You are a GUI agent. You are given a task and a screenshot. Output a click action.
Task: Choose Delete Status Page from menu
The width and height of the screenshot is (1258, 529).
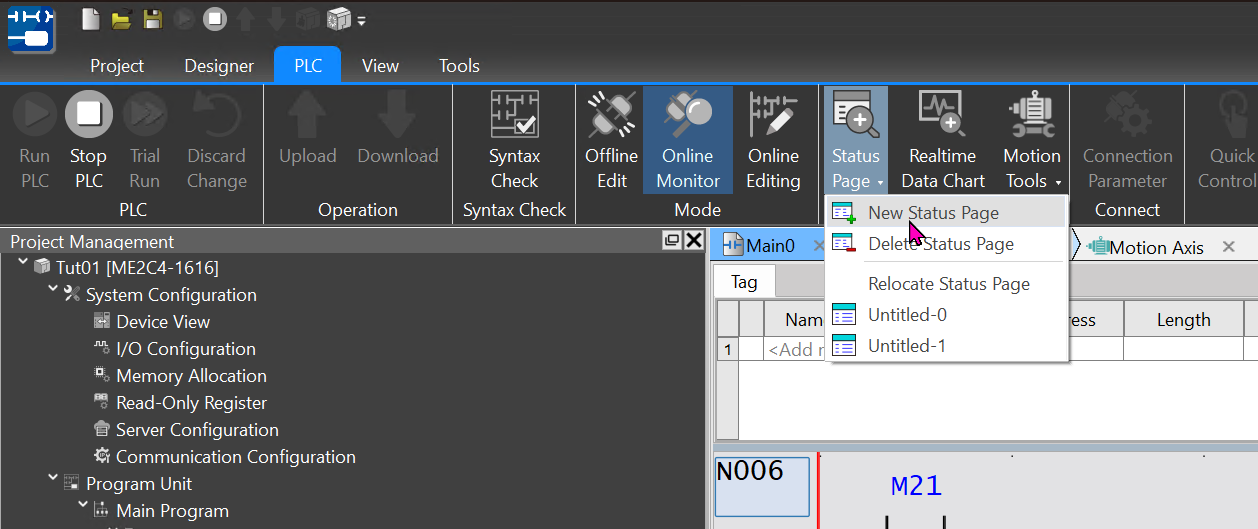[940, 244]
